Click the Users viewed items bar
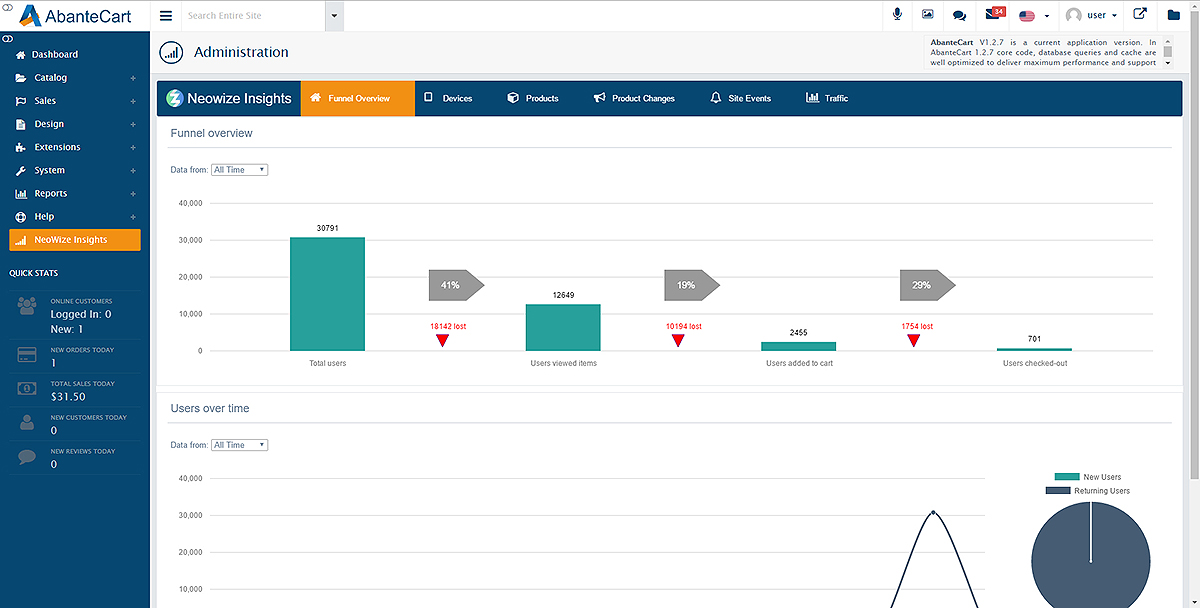1200x608 pixels. tap(563, 327)
